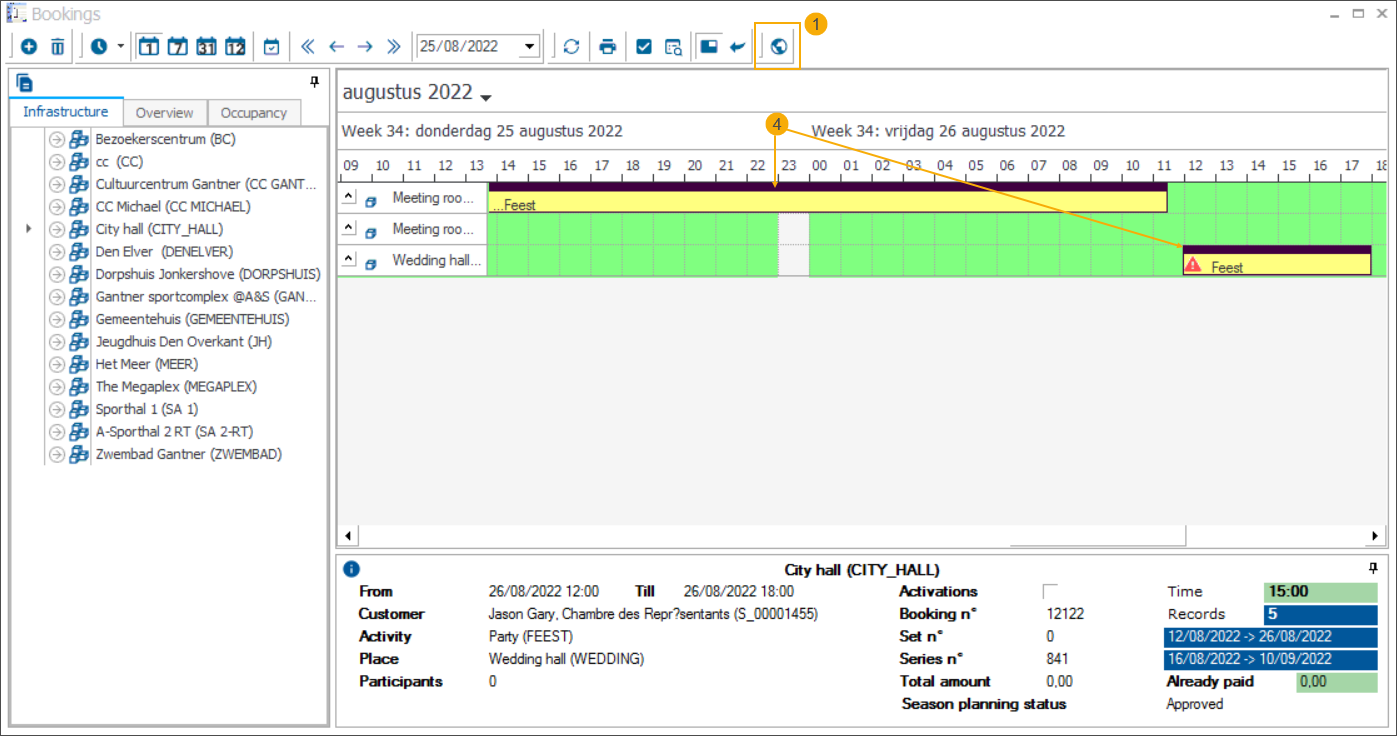Click the blue Records value 5
Viewport: 1397px width, 736px height.
(1320, 615)
